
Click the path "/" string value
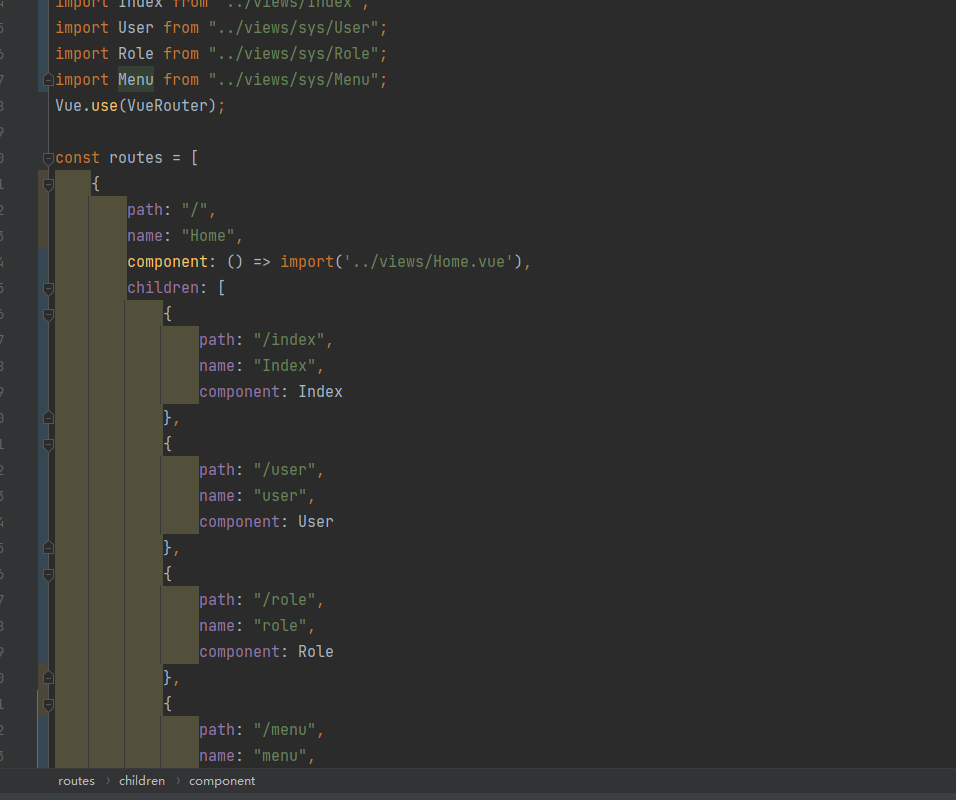194,210
